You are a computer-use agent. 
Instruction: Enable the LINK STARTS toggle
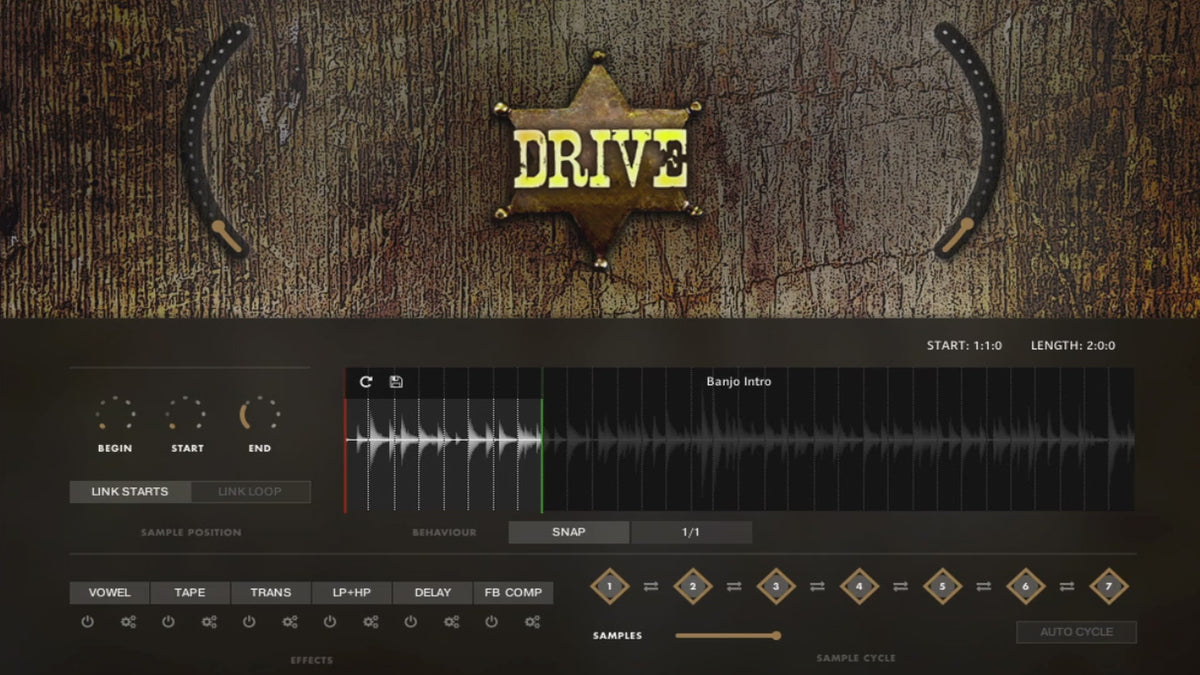click(130, 492)
